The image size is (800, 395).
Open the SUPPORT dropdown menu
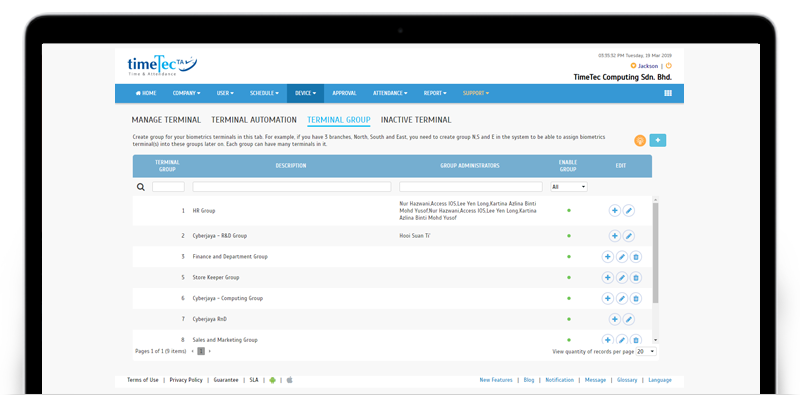click(x=476, y=93)
